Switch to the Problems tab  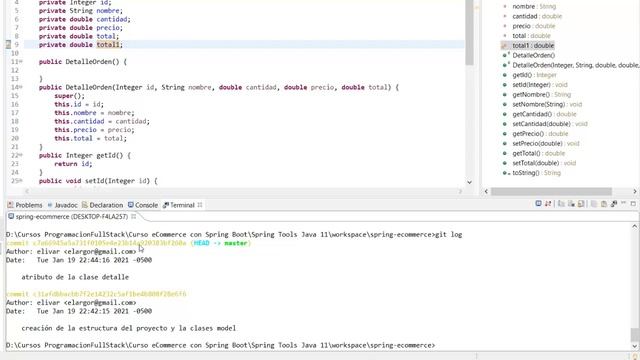[25, 205]
